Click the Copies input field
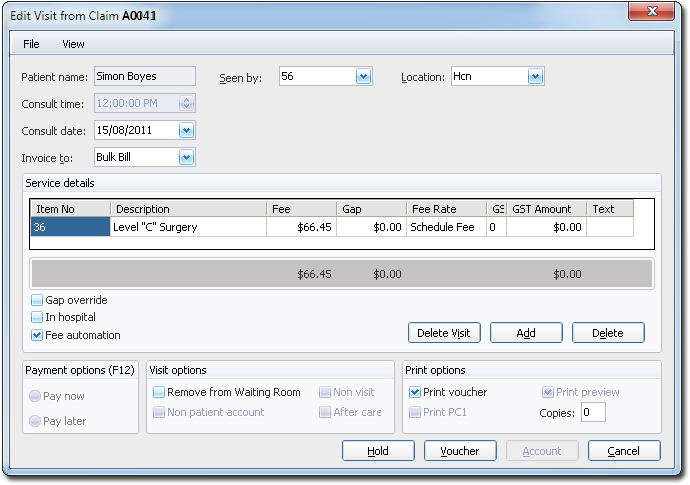 592,412
